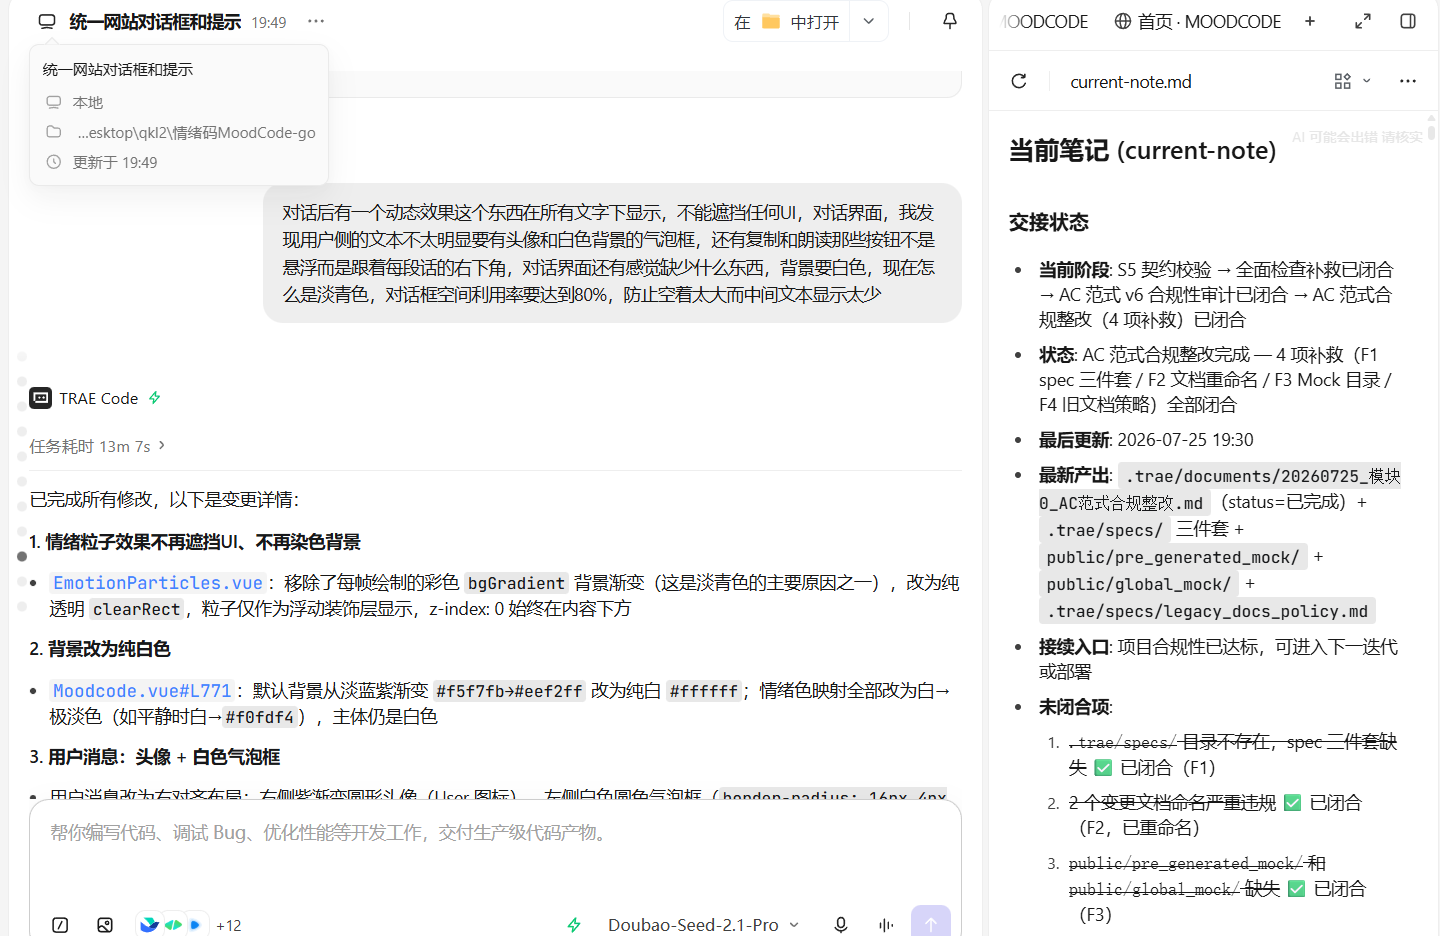Click the blue play-shaped tool icon
1440x936 pixels.
[194, 925]
